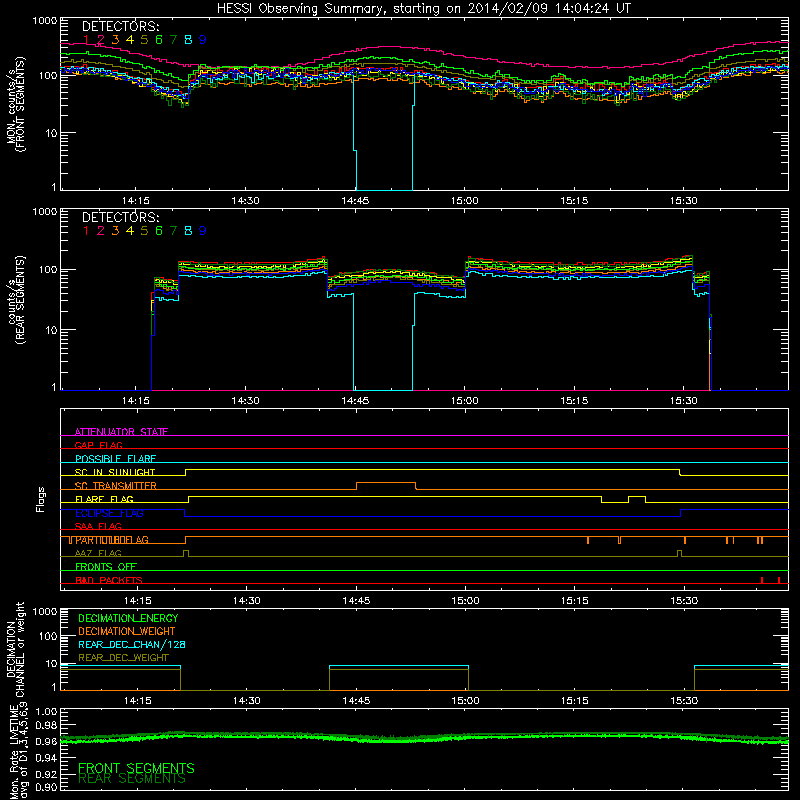Click the REAR SEGMENTS livetime legend label
800x800 pixels.
point(132,779)
